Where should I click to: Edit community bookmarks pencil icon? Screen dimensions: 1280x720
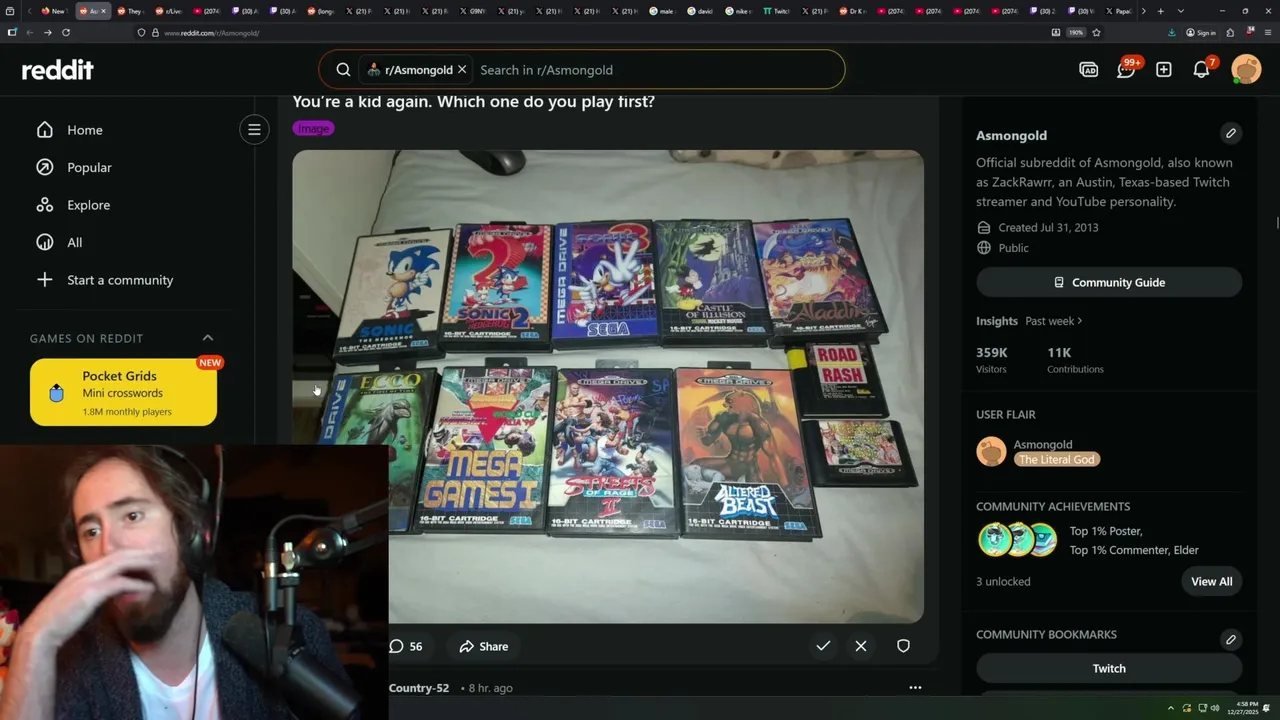click(x=1231, y=639)
